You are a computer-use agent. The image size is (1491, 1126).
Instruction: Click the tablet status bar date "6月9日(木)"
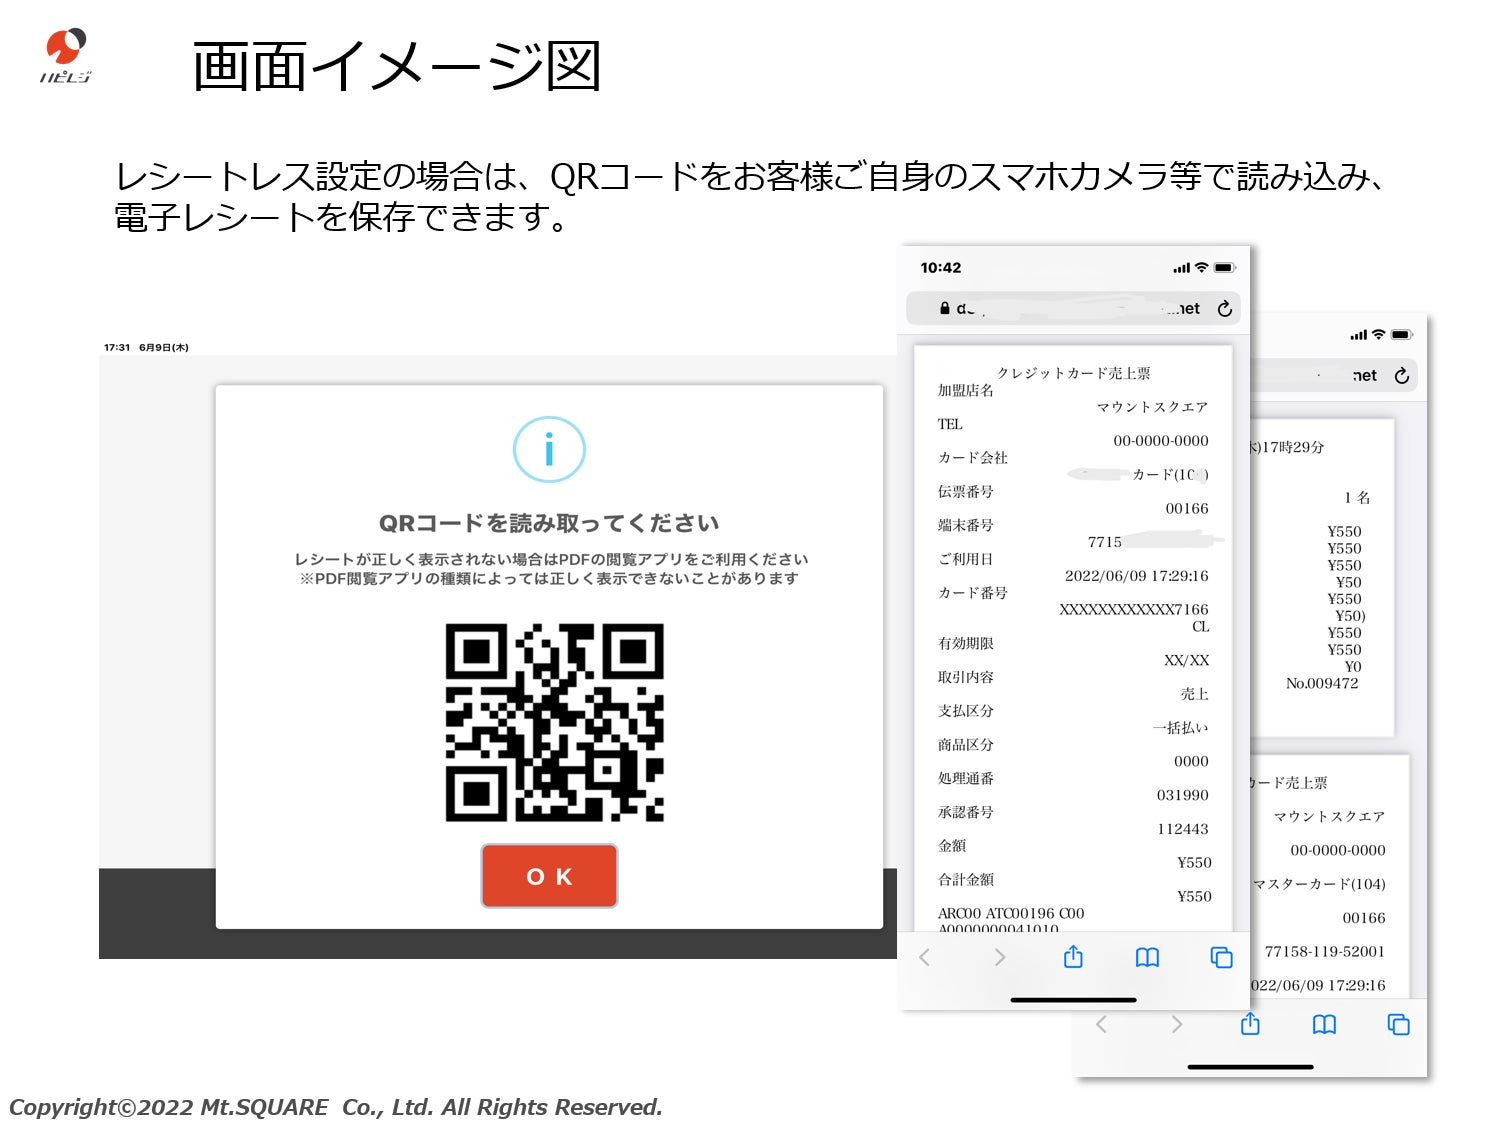(x=164, y=347)
